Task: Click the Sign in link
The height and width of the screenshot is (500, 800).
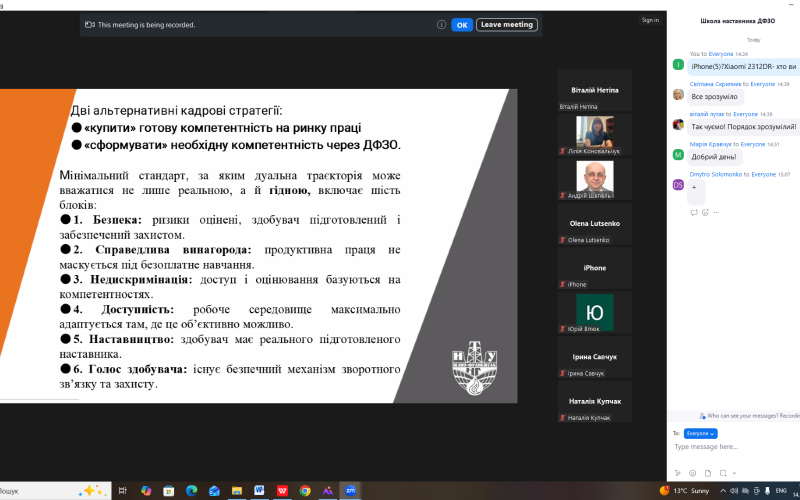Action: coord(650,20)
